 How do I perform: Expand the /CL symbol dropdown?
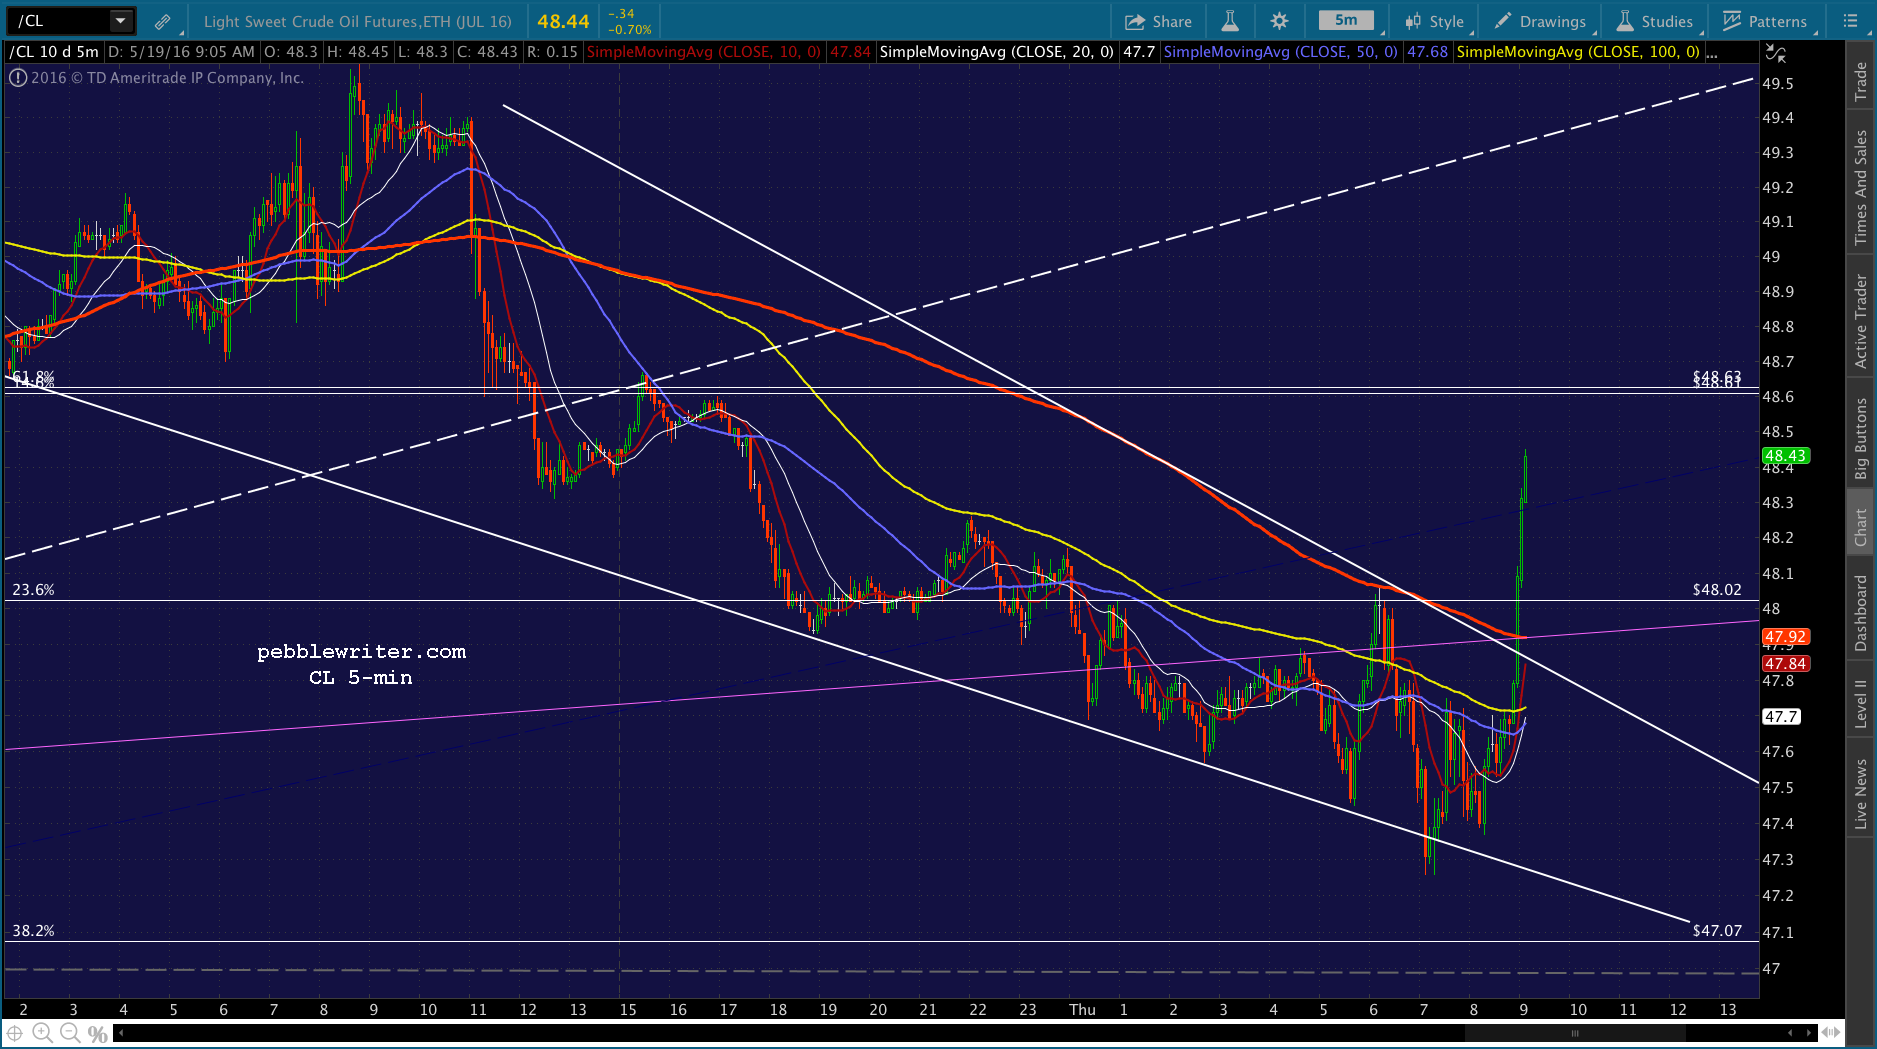120,21
